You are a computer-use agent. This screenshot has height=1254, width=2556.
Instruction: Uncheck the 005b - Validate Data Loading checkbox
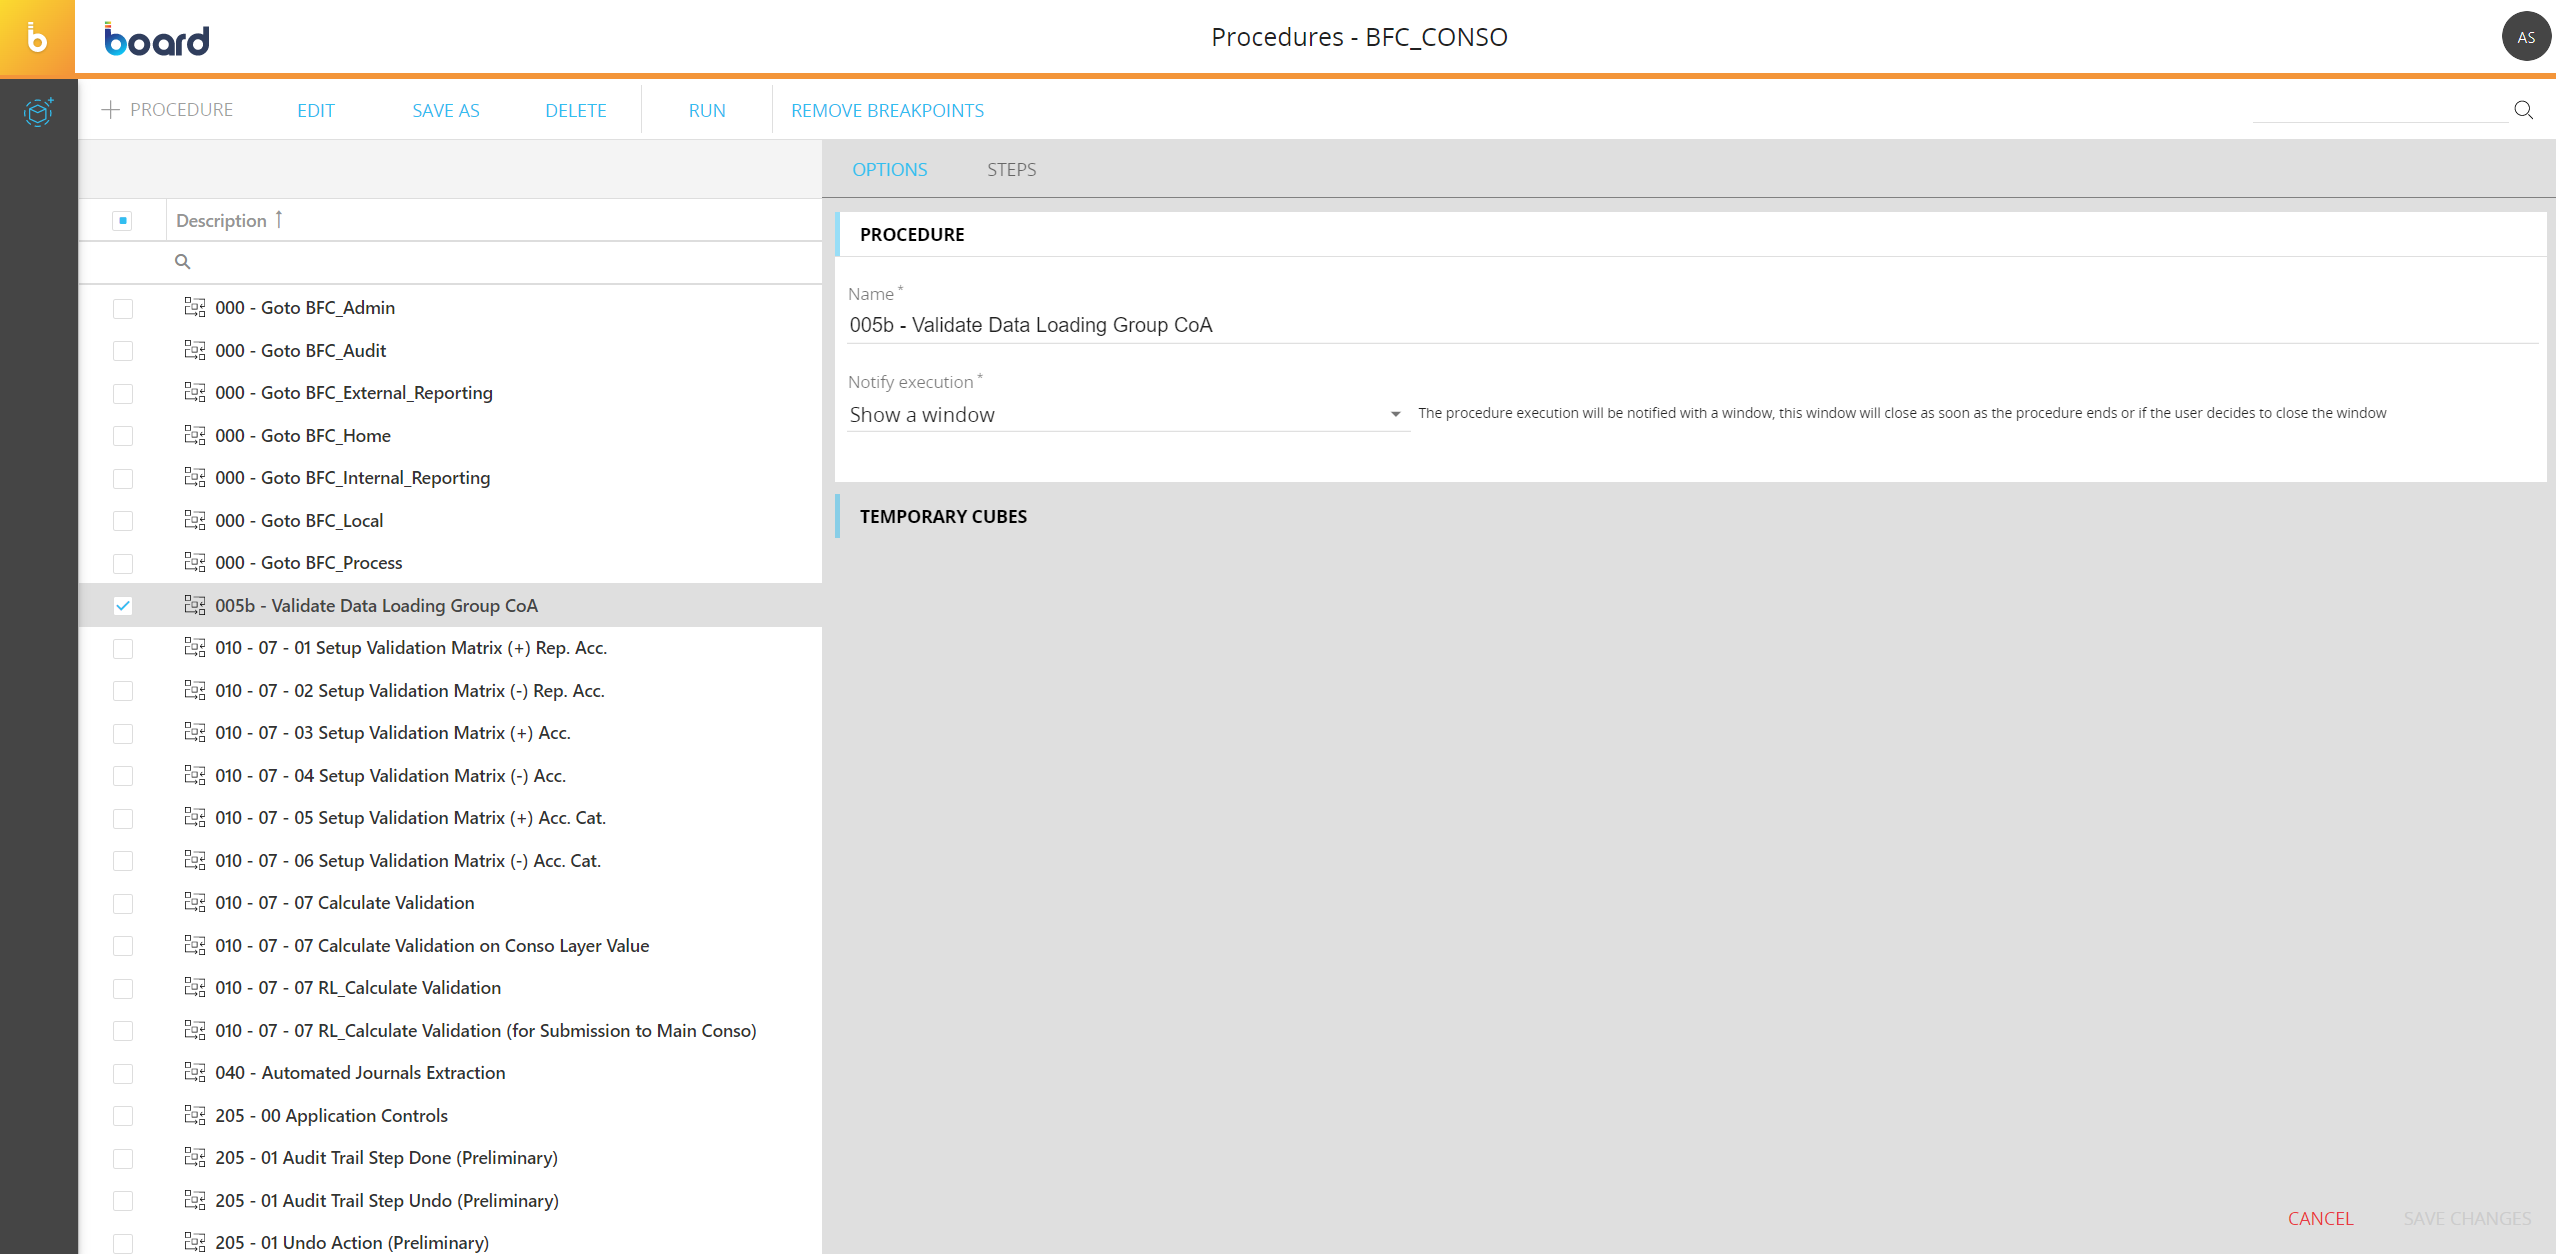123,606
